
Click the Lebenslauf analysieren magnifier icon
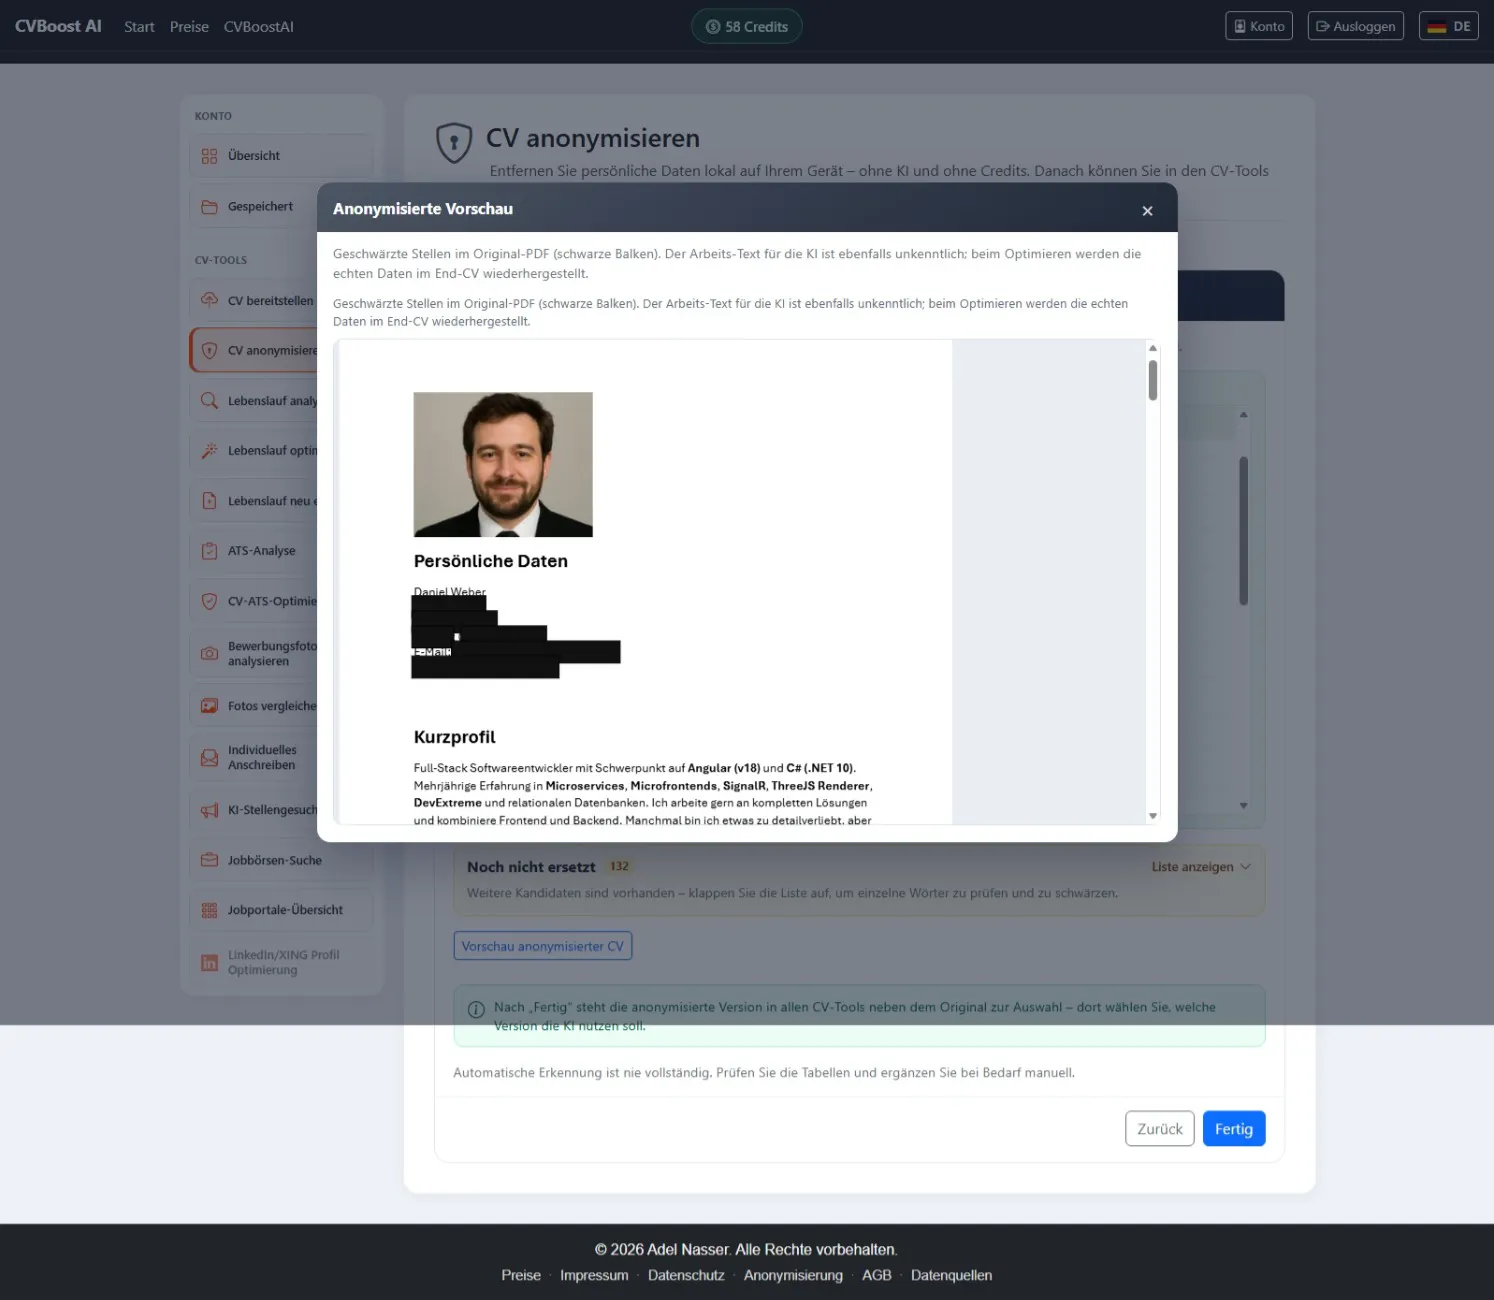coord(209,400)
